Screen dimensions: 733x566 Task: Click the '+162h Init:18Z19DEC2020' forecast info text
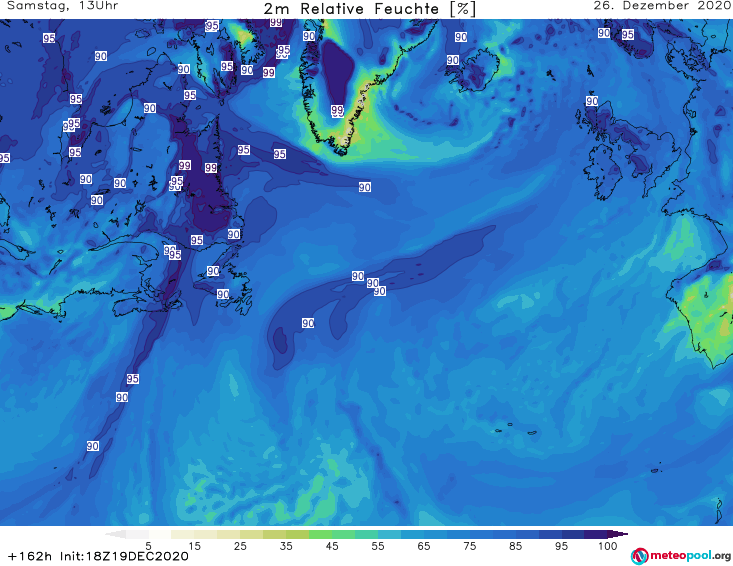click(x=98, y=556)
